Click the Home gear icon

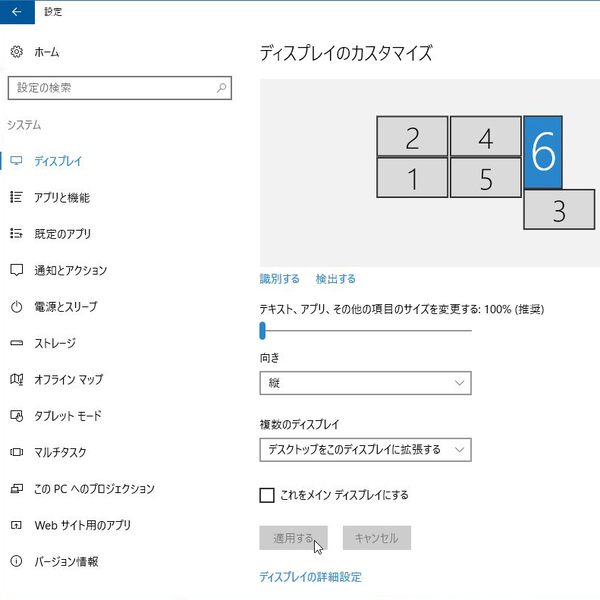pos(16,51)
